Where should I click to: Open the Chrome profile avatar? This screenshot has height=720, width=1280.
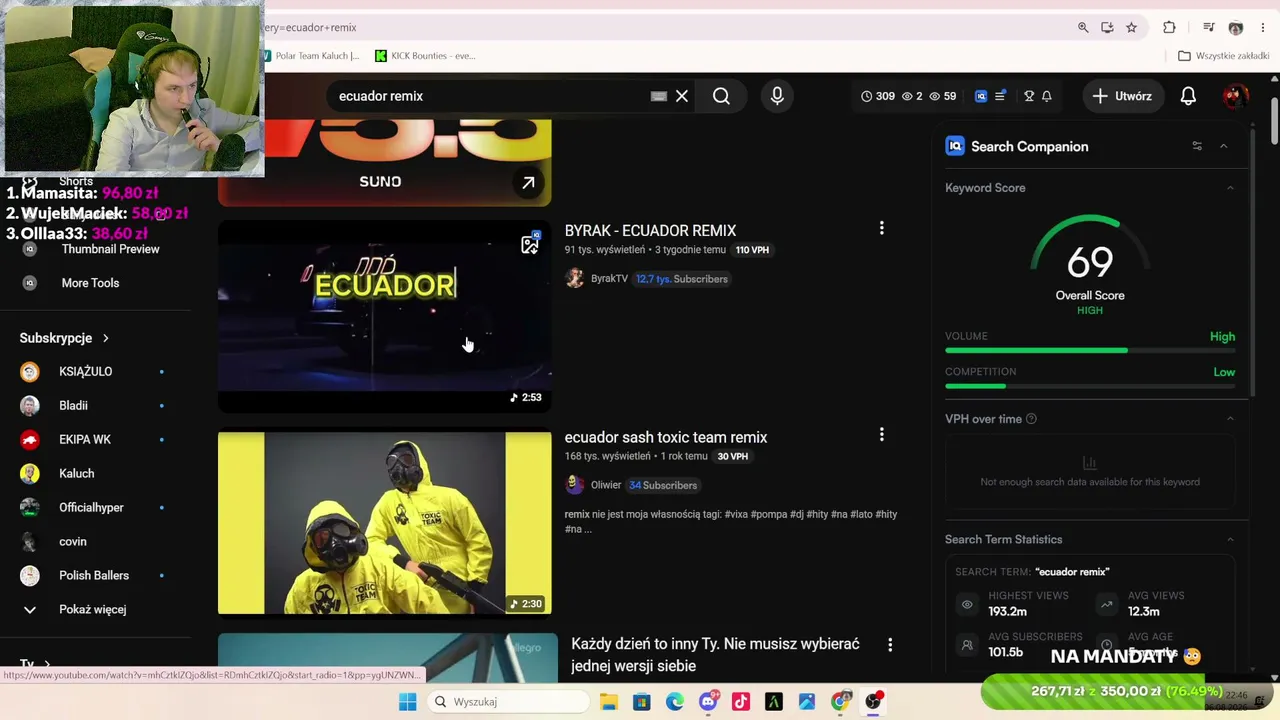click(x=1236, y=27)
